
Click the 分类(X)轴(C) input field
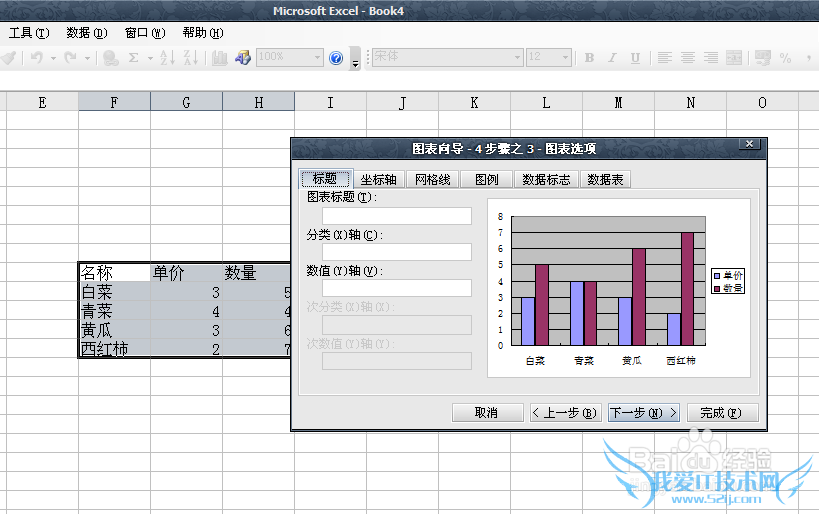[397, 252]
